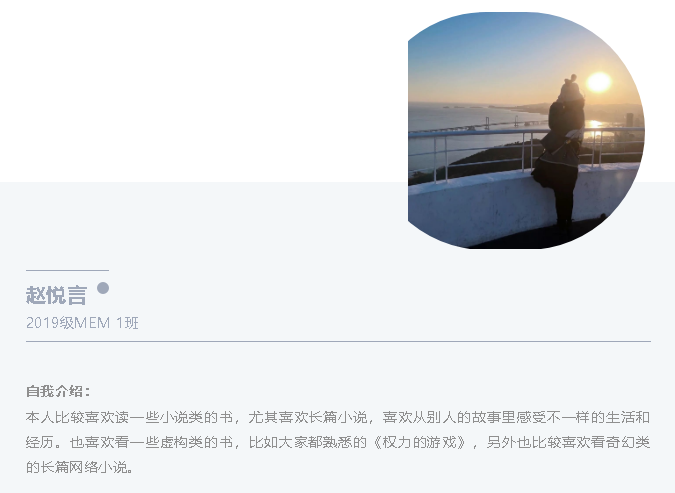Click the person standing in the photo
The width and height of the screenshot is (675, 493).
(560, 153)
